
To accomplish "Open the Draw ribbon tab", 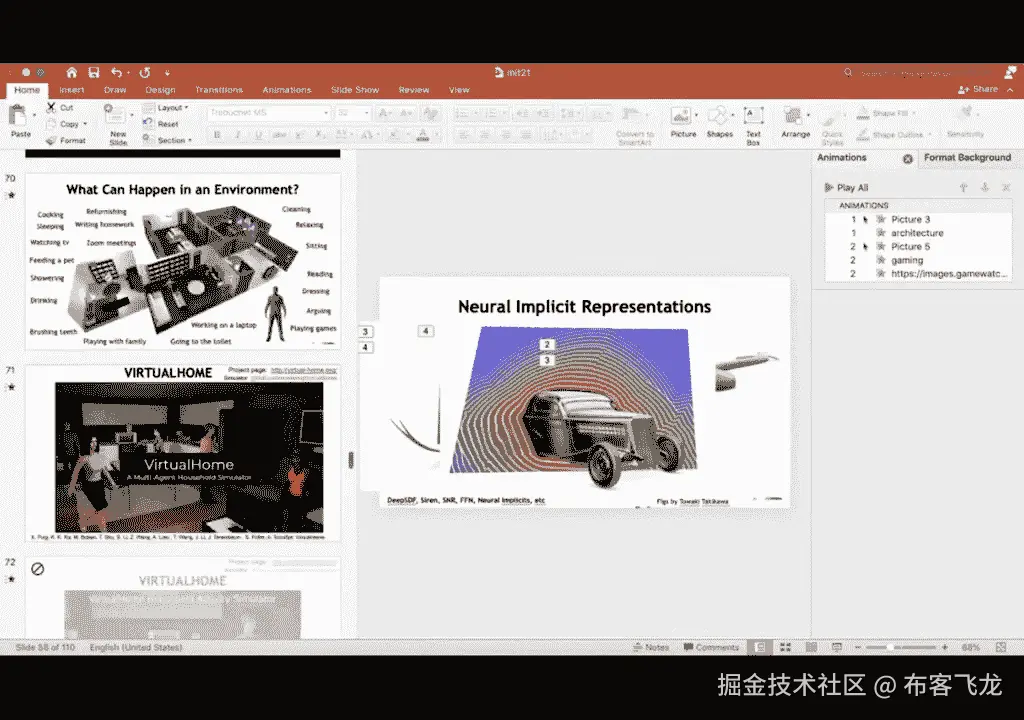I will (115, 90).
